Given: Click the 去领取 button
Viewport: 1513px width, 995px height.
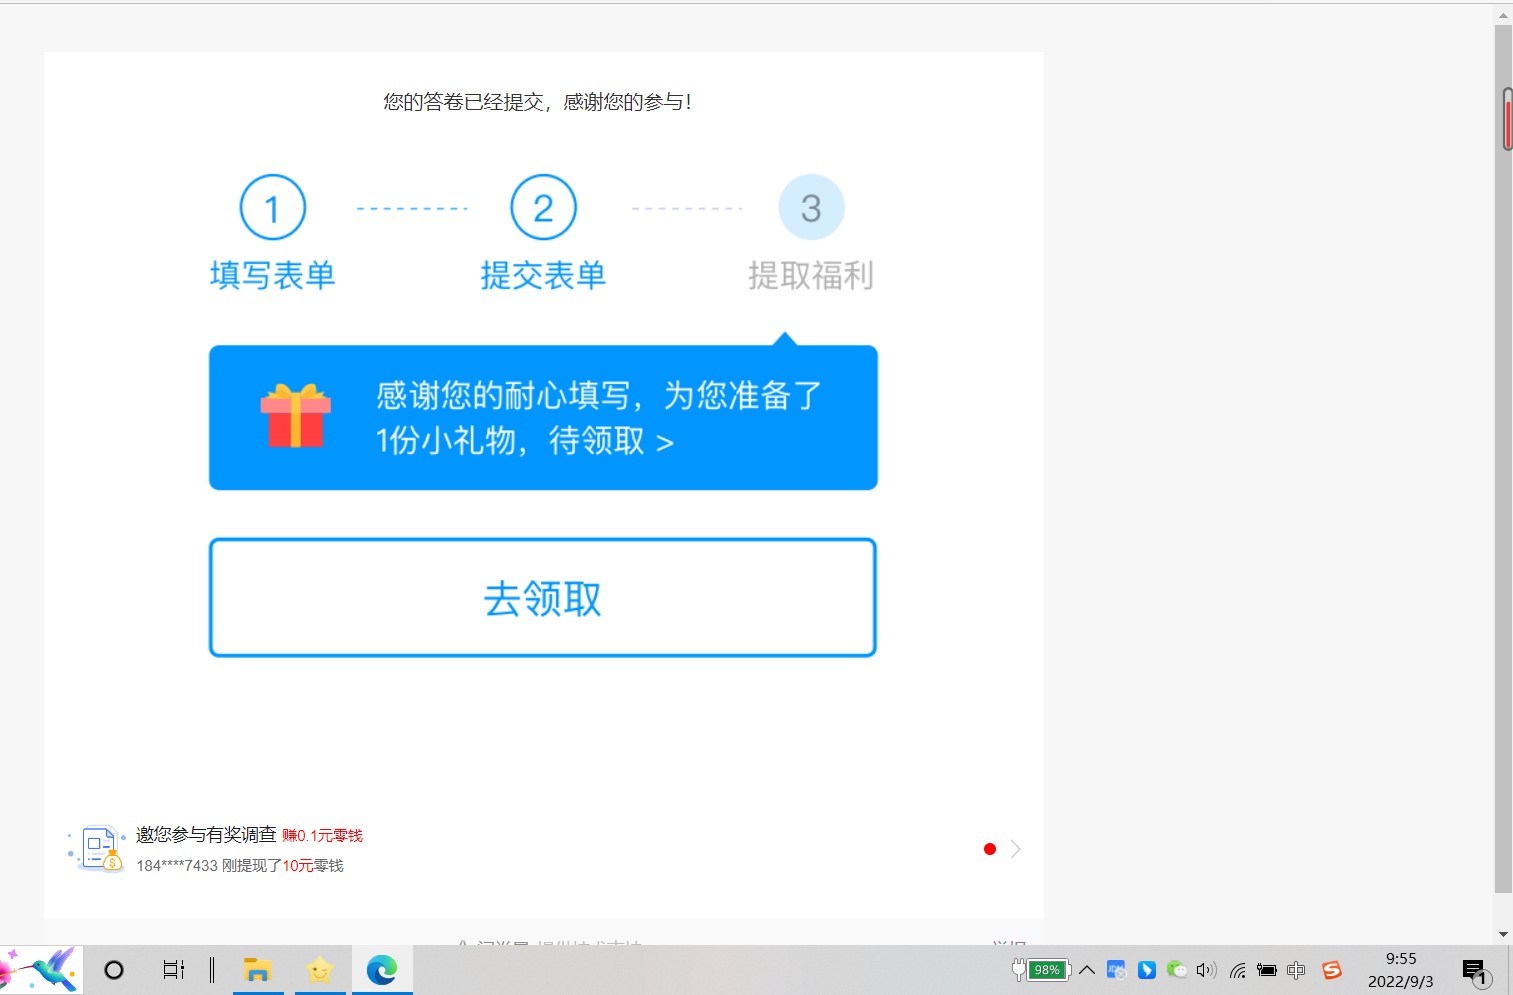Looking at the screenshot, I should 543,598.
